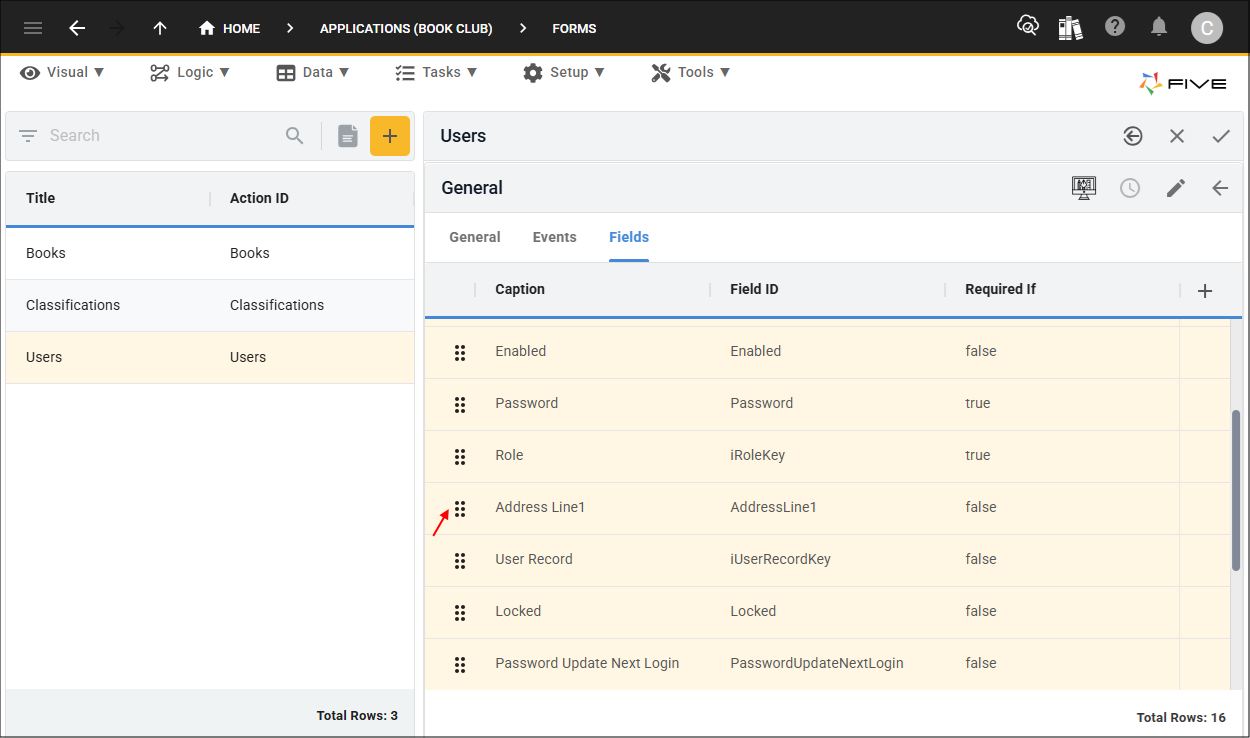The image size is (1250, 738).
Task: Click drag handle of Password Update Next Login
Action: (x=460, y=664)
